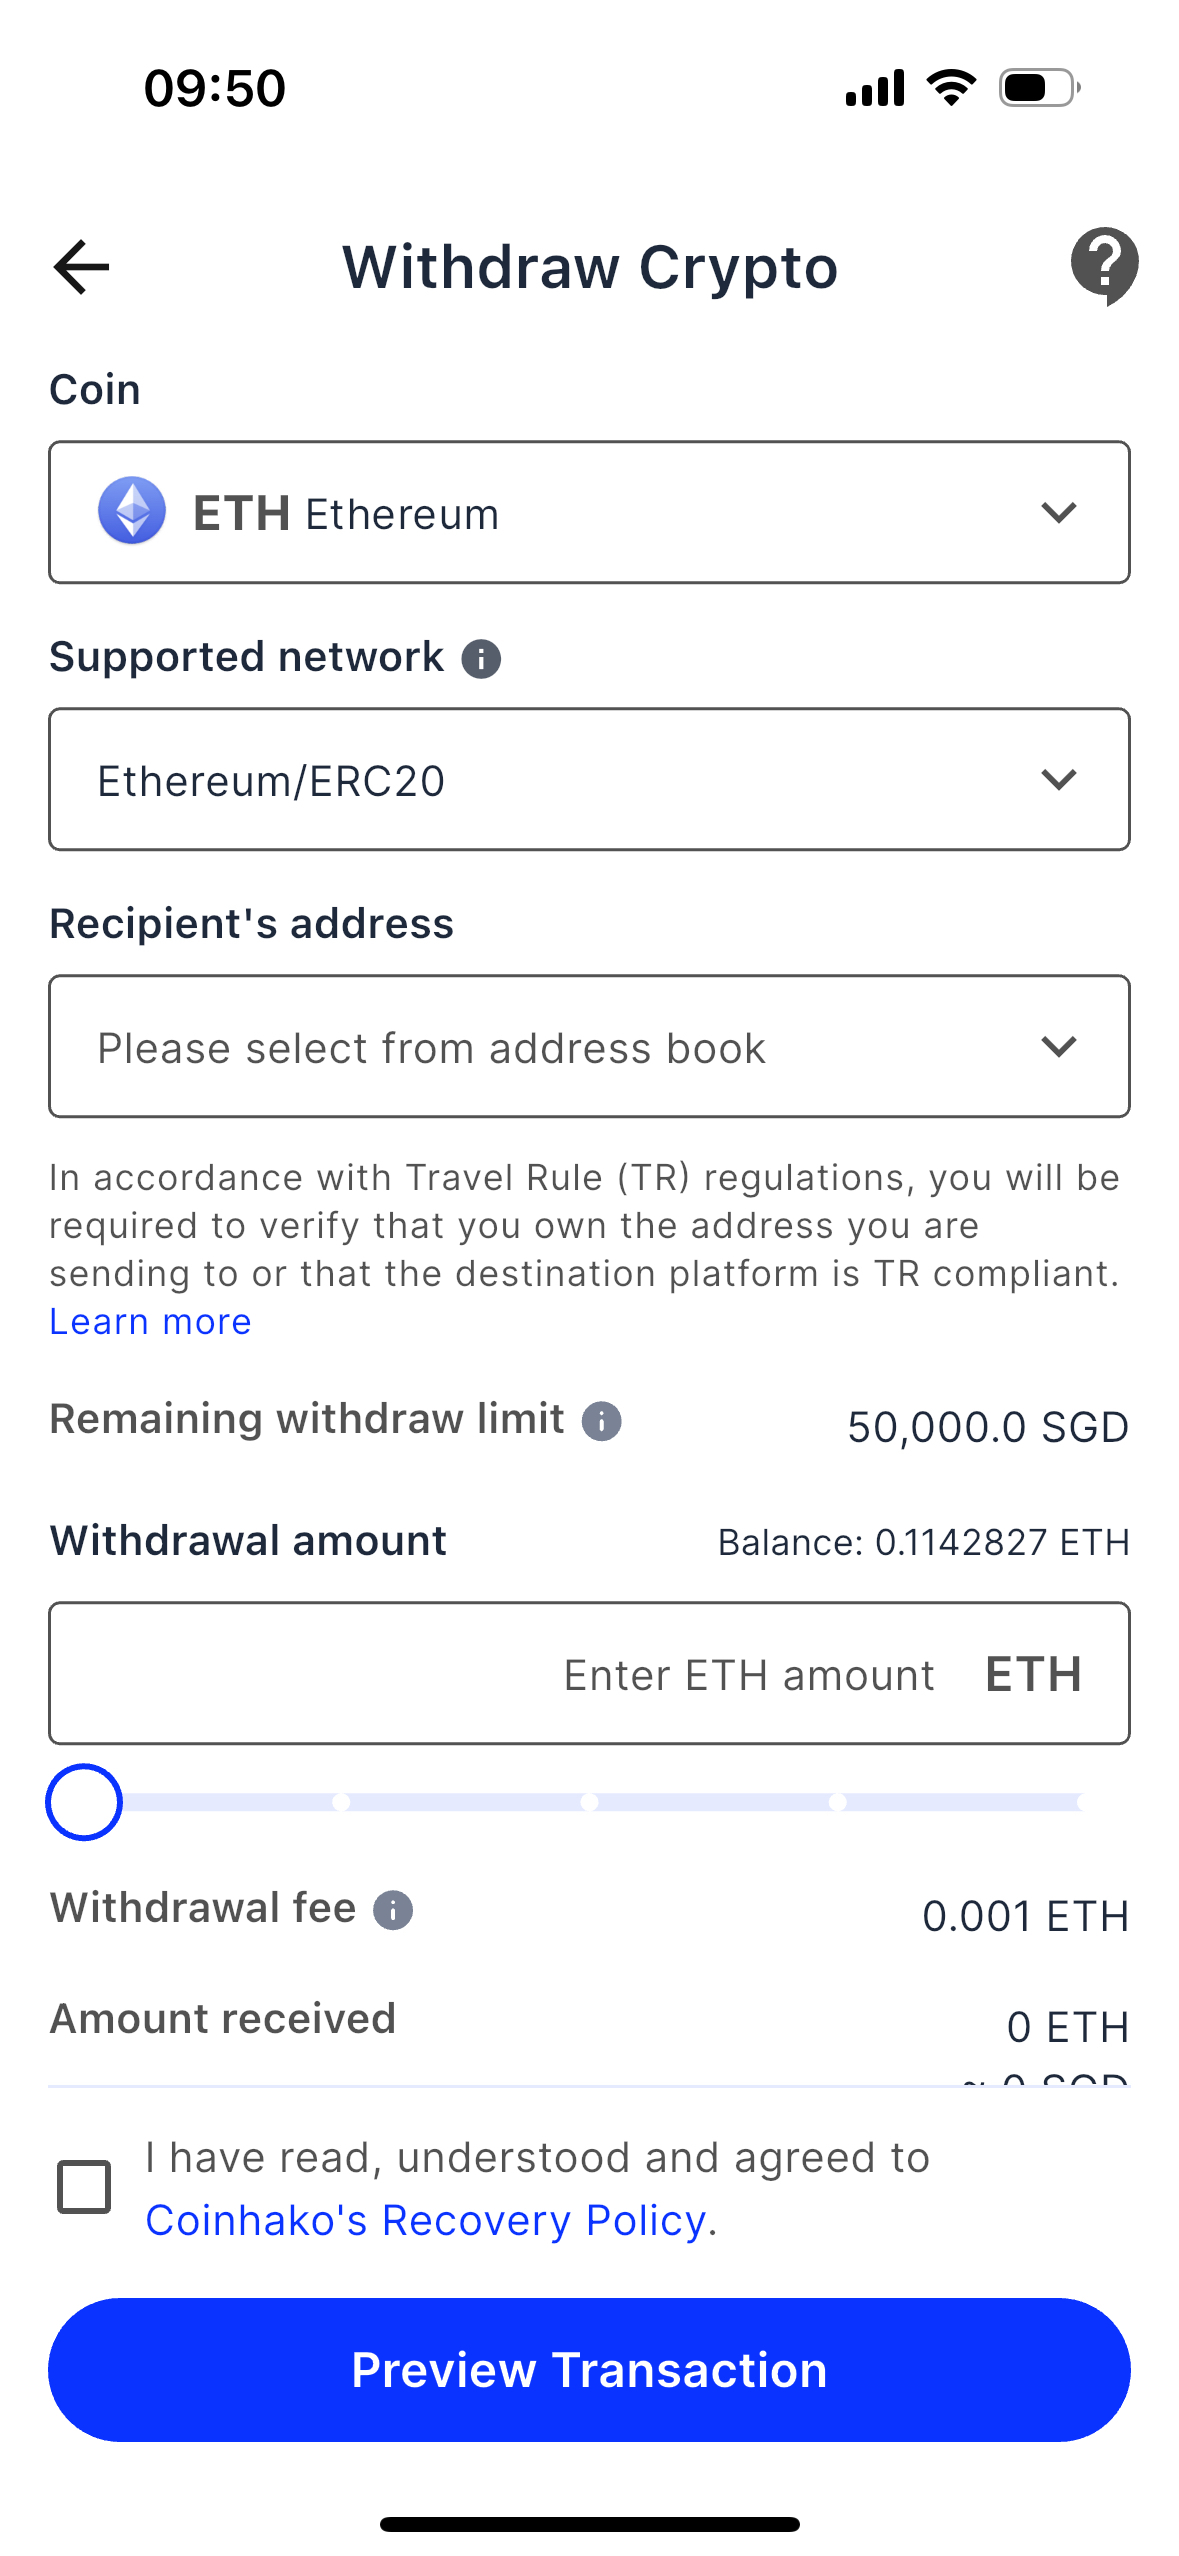Click the Preview Transaction button

click(x=589, y=2370)
